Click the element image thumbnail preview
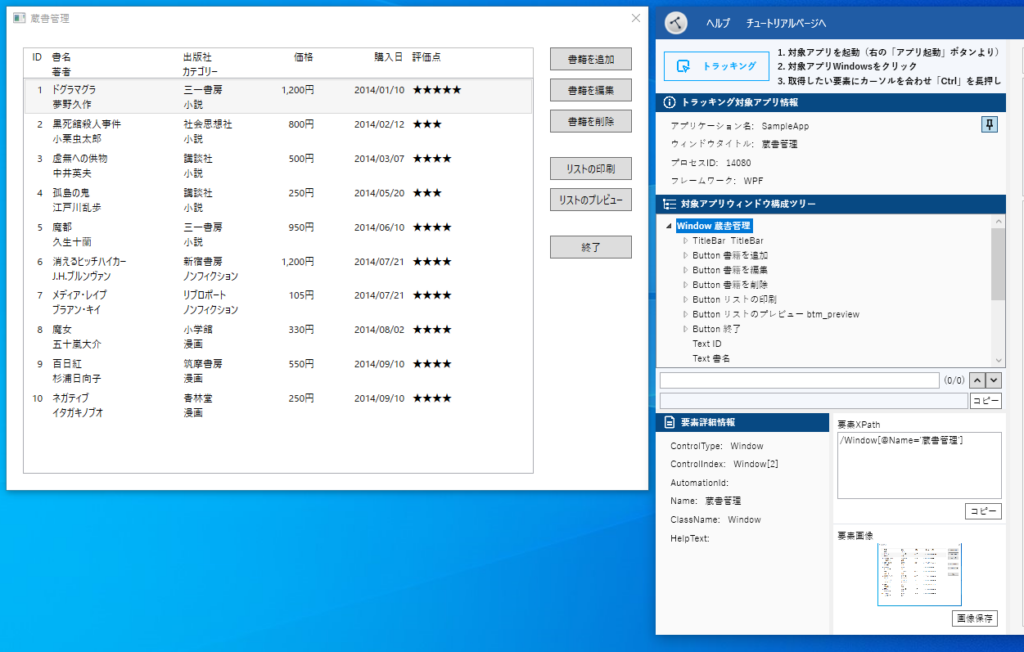Screen dimensions: 1024x652 [x=919, y=574]
